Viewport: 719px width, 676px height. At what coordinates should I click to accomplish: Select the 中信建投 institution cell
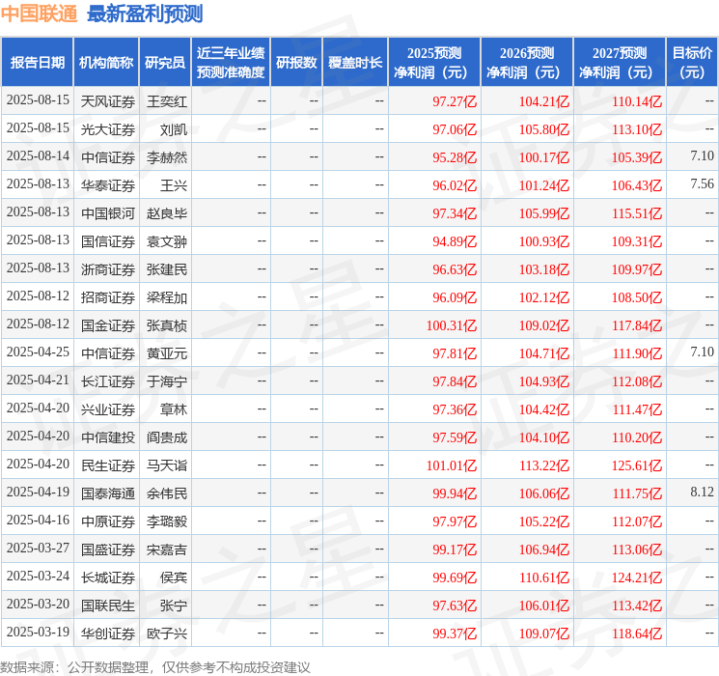pos(108,438)
